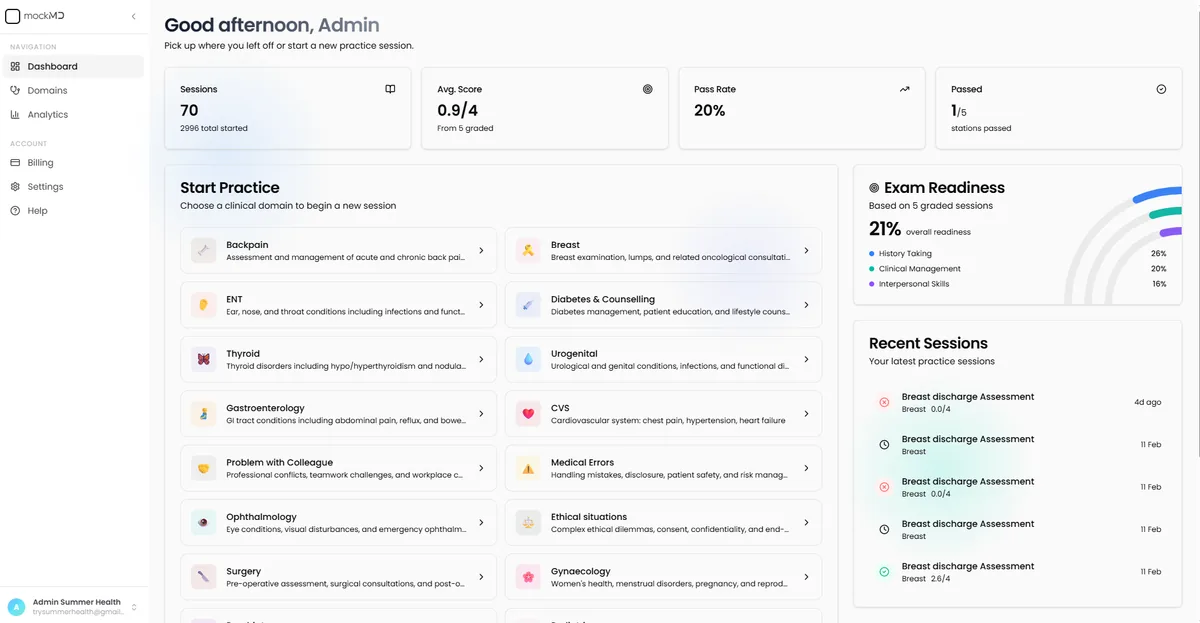Open Settings from the sidebar
Viewport: 1200px width, 623px height.
42,186
